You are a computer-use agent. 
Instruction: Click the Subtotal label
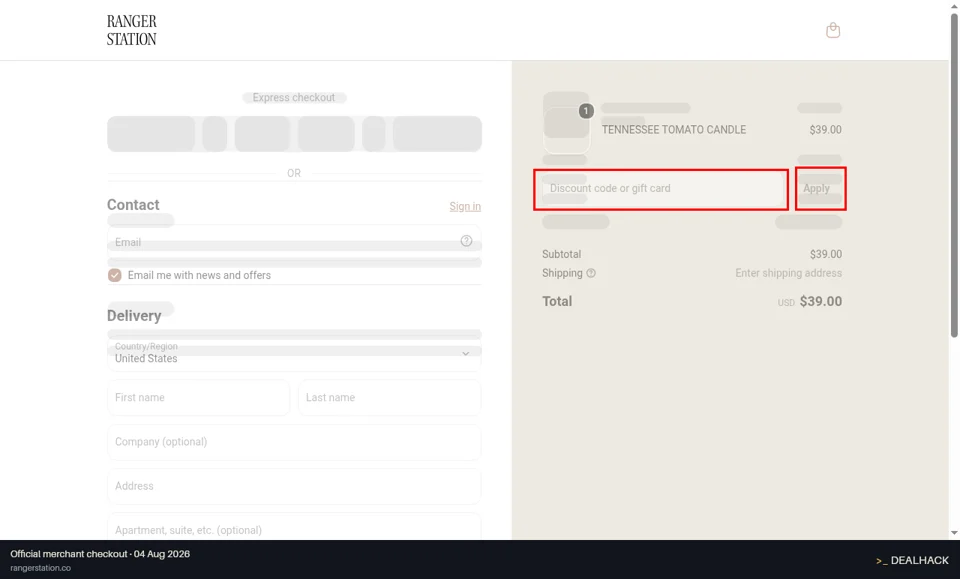(561, 254)
